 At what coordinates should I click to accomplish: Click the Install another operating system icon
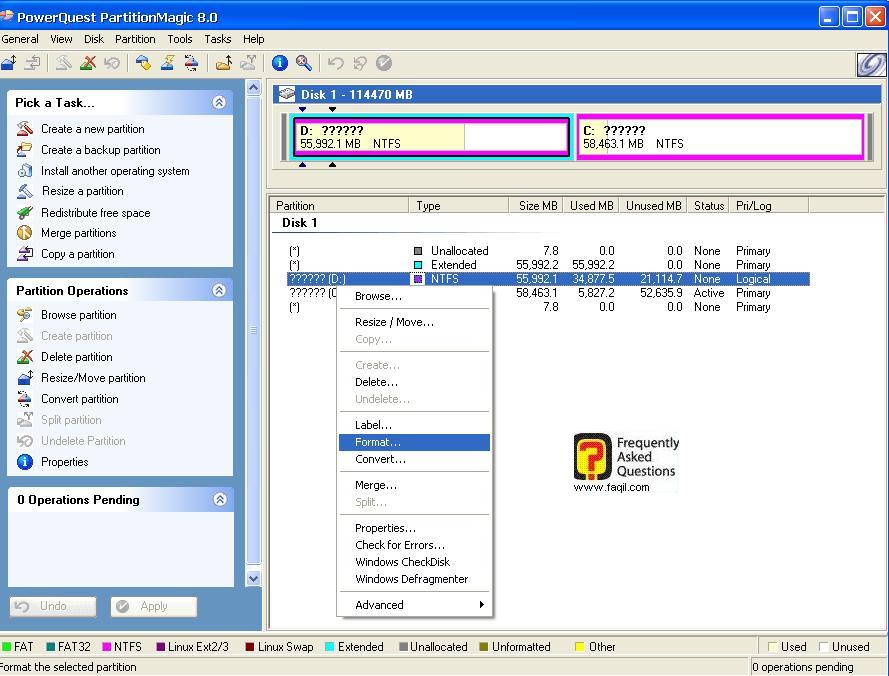(x=25, y=170)
